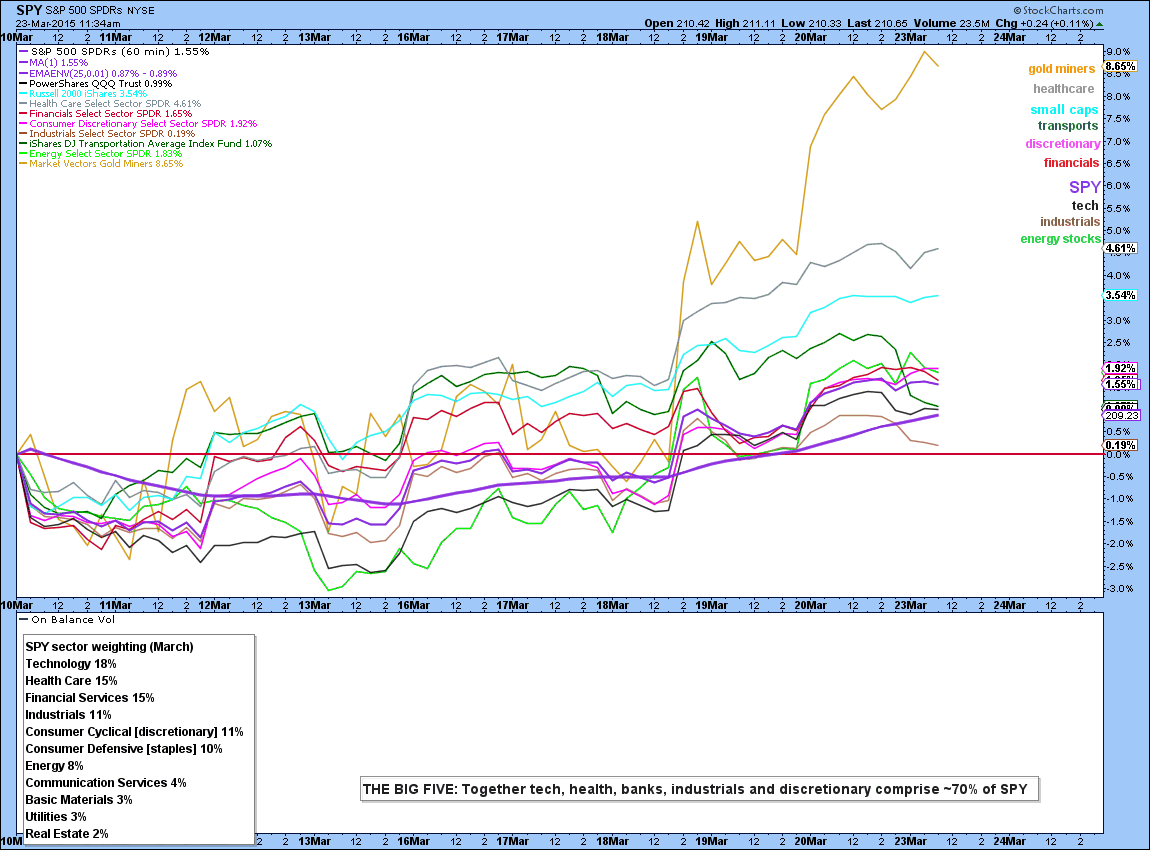Viewport: 1150px width, 850px height.
Task: Click the 8.65% value tag on the right axis
Action: tap(1121, 66)
